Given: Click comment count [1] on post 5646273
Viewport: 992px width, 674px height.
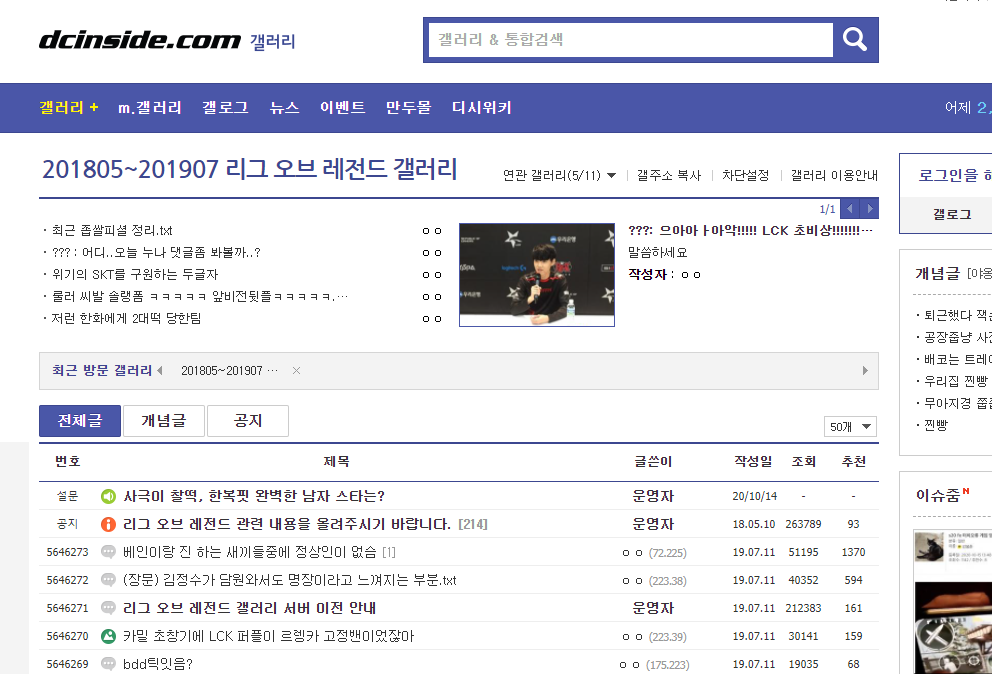Looking at the screenshot, I should pyautogui.click(x=388, y=552).
